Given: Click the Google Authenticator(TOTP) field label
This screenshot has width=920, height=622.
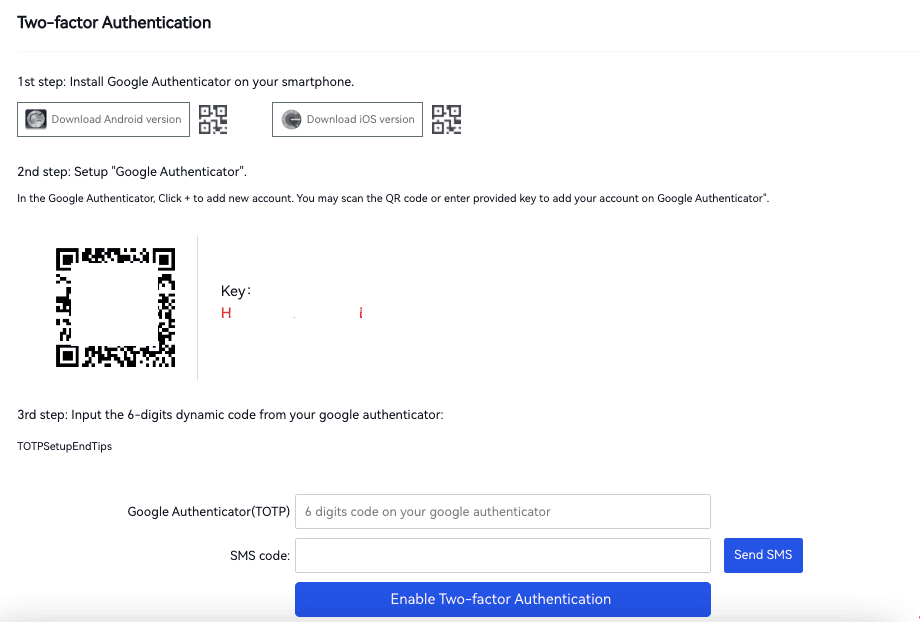Looking at the screenshot, I should pos(208,511).
